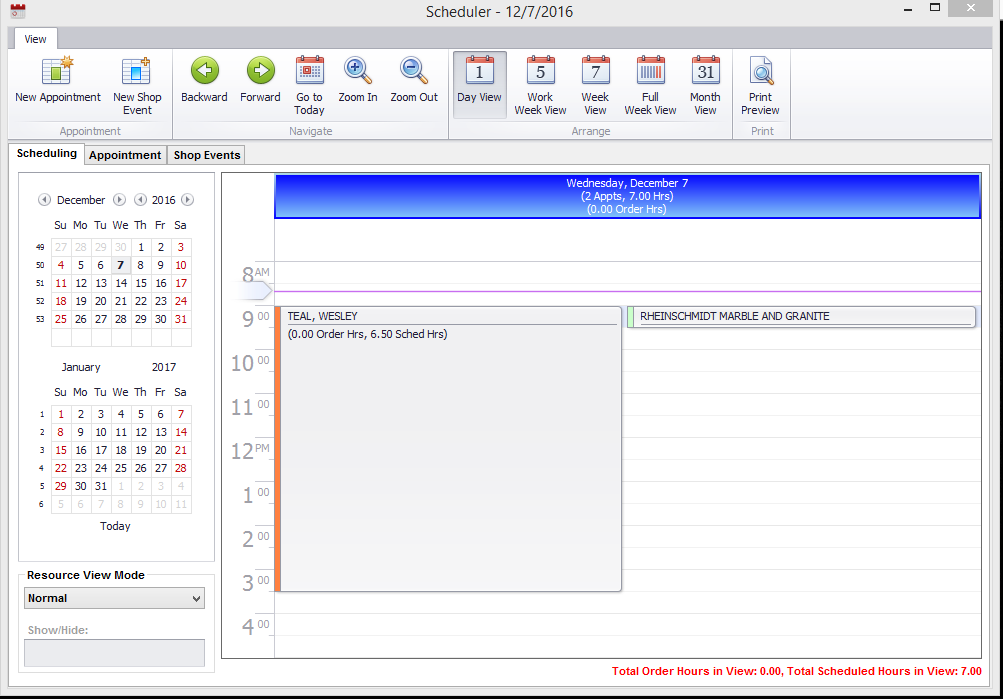Select December 1 in the calendar

[141, 247]
